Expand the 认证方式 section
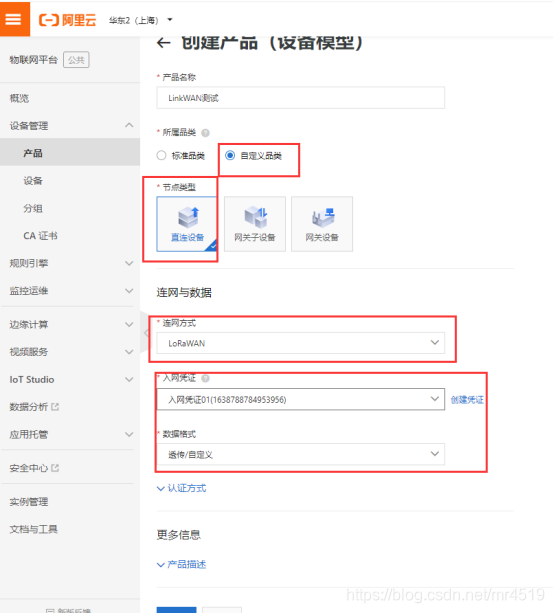 click(181, 488)
